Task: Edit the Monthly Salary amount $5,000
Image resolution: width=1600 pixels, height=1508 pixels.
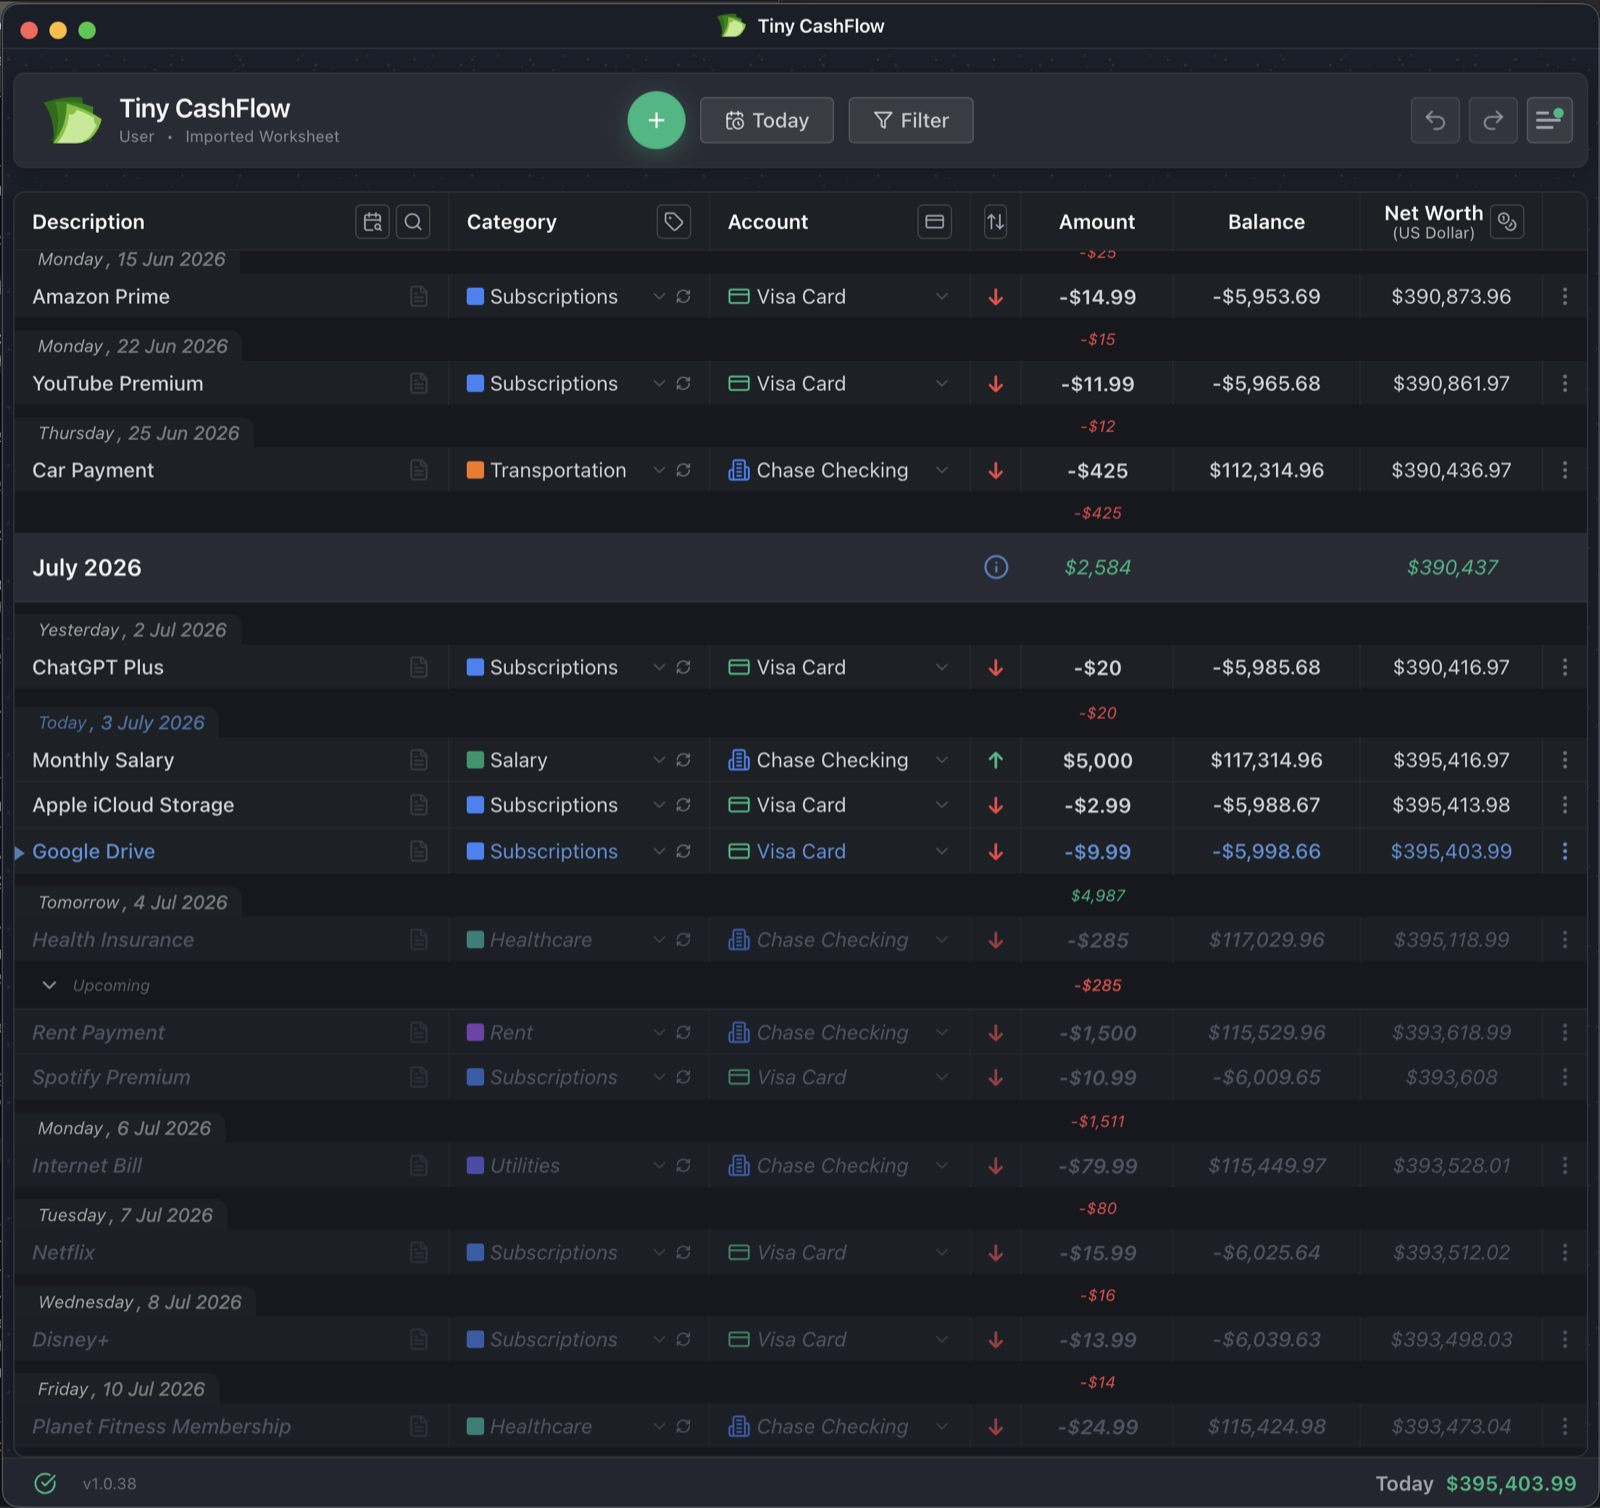Action: 1097,761
